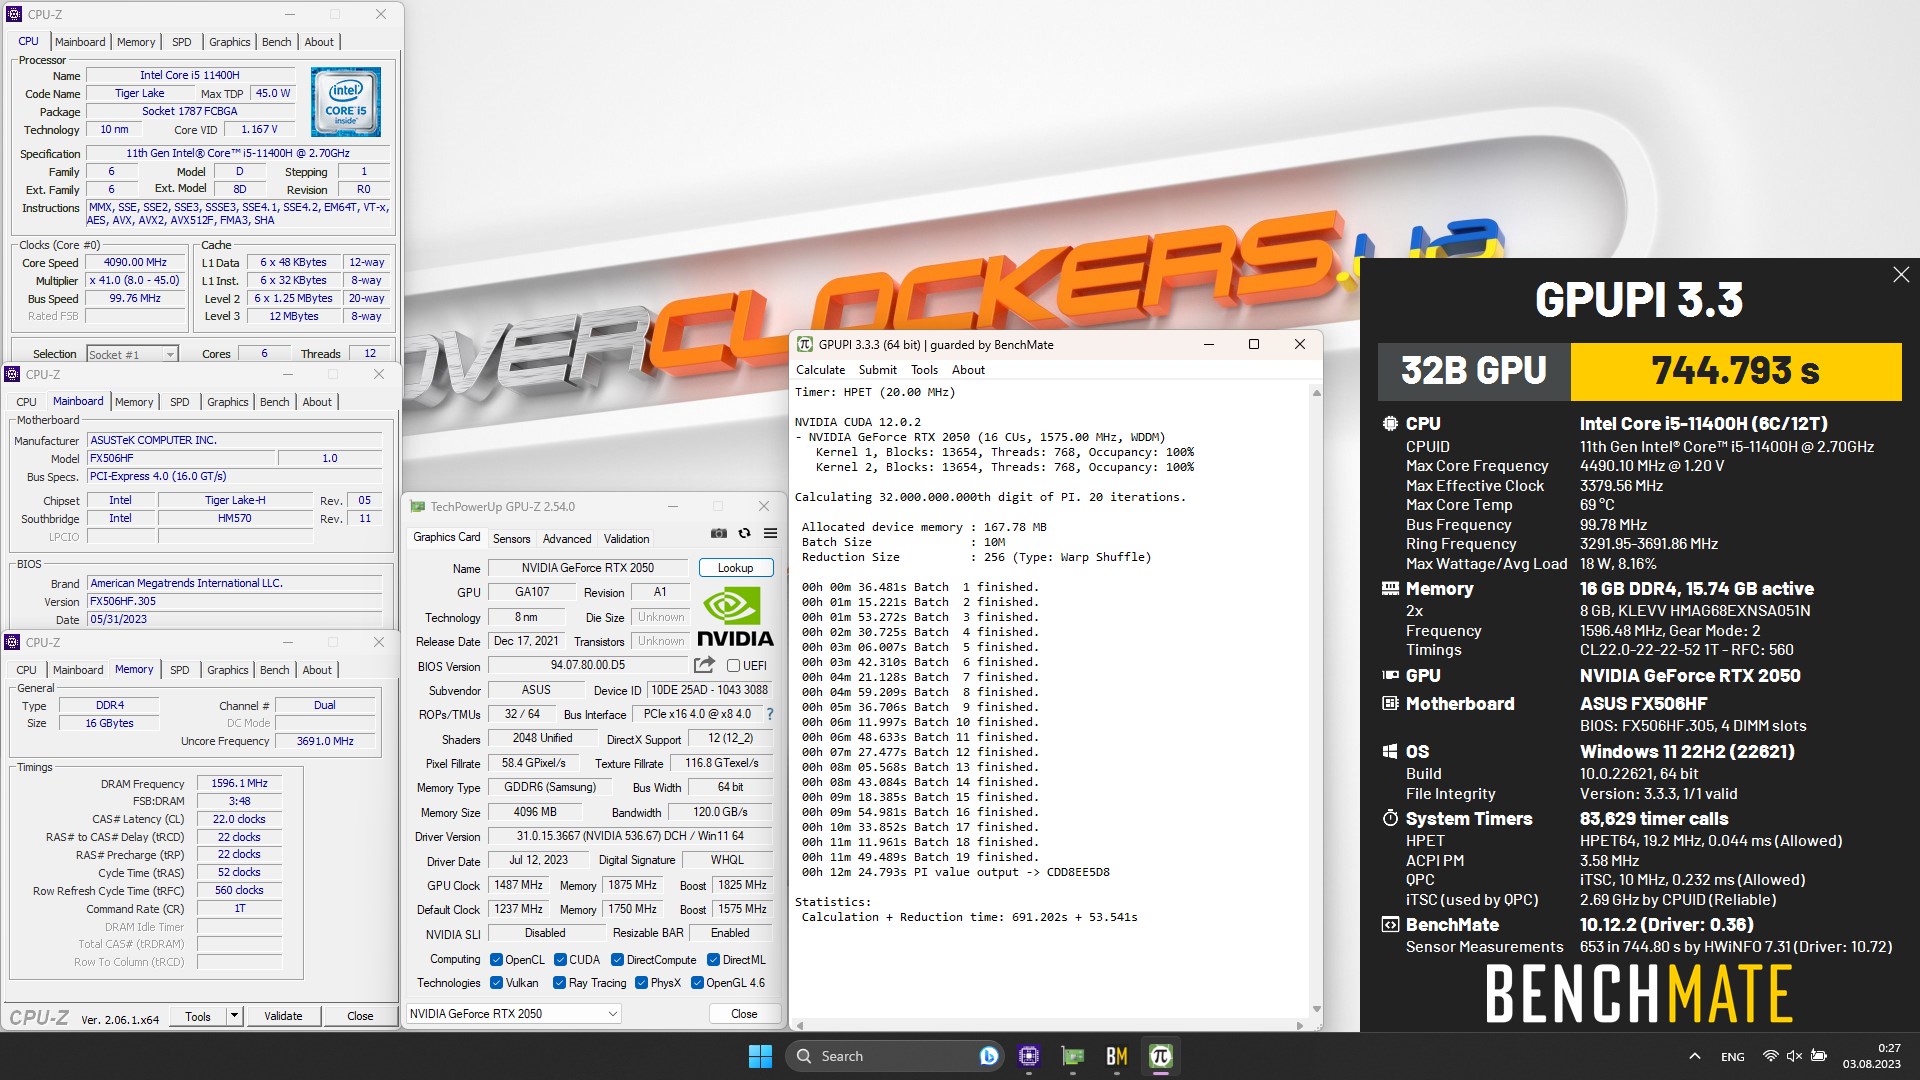Select Bench tab in top CPU-Z window

coord(277,42)
